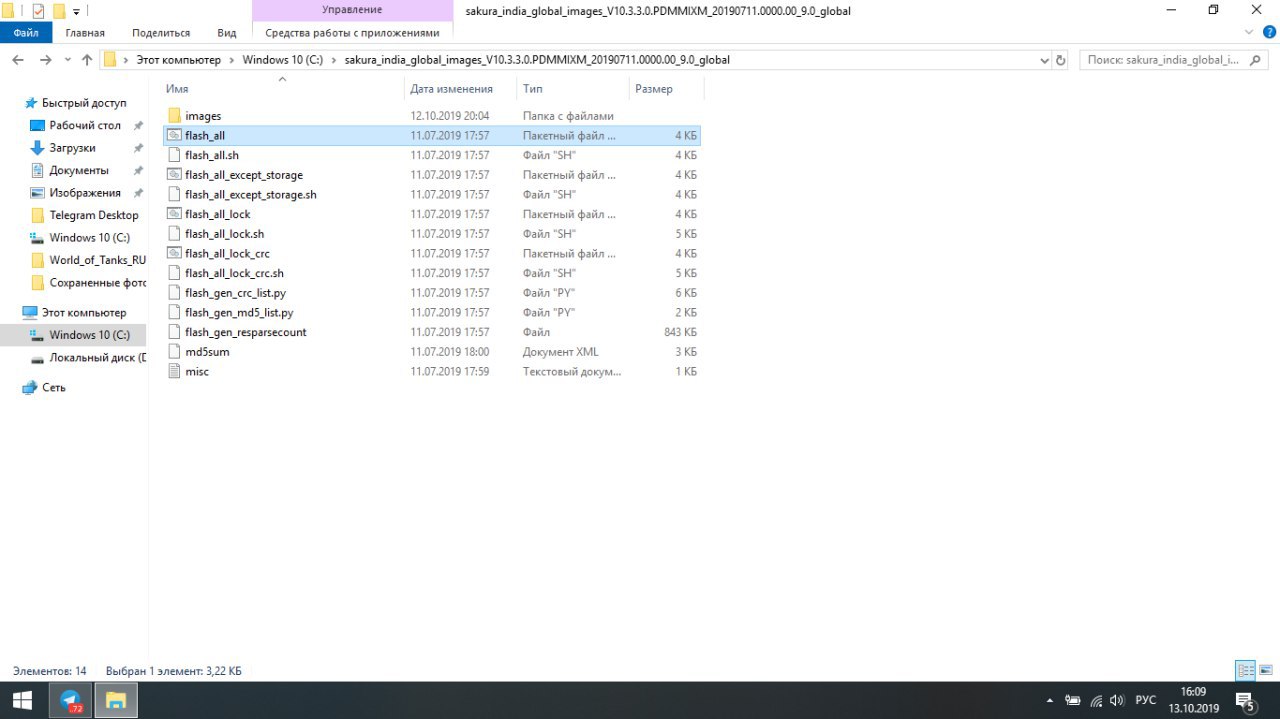Viewport: 1280px width, 719px height.
Task: Click the New folder icon in title bar
Action: [x=58, y=11]
